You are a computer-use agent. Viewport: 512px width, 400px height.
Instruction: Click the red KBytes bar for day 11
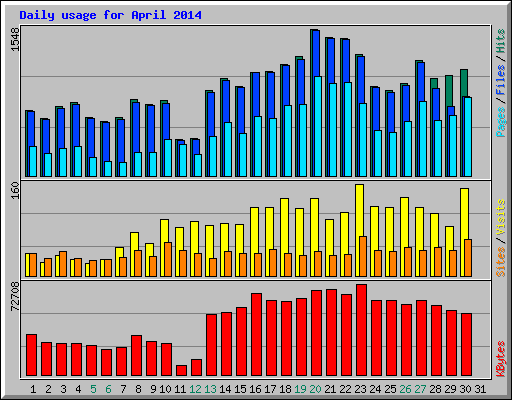coord(181,370)
